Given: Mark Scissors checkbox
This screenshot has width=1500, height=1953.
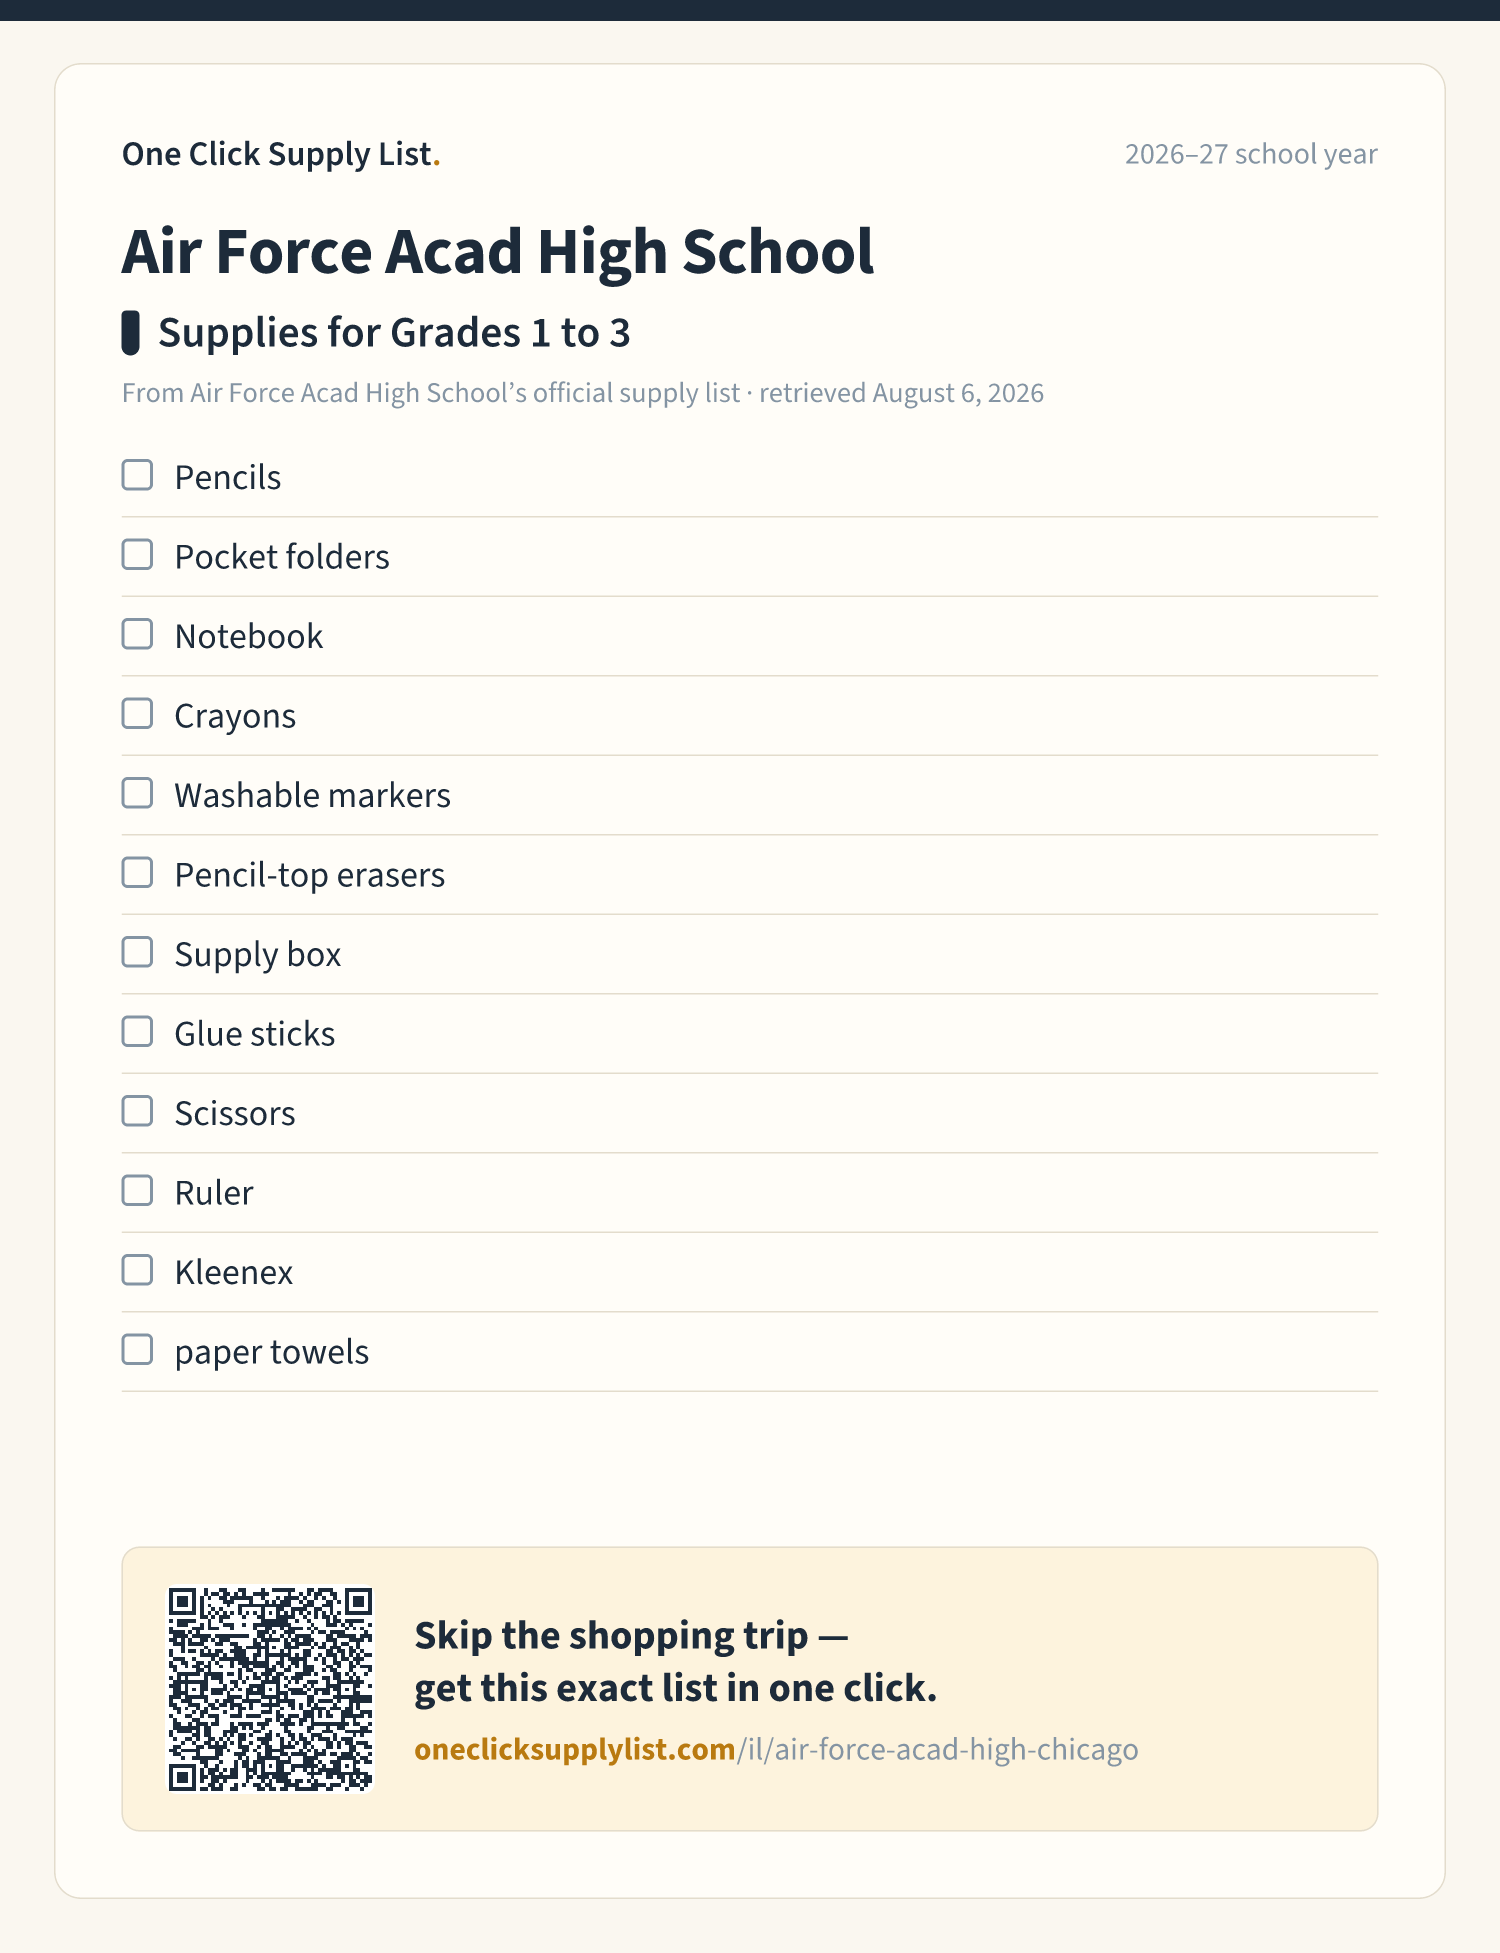Looking at the screenshot, I should tap(137, 1111).
